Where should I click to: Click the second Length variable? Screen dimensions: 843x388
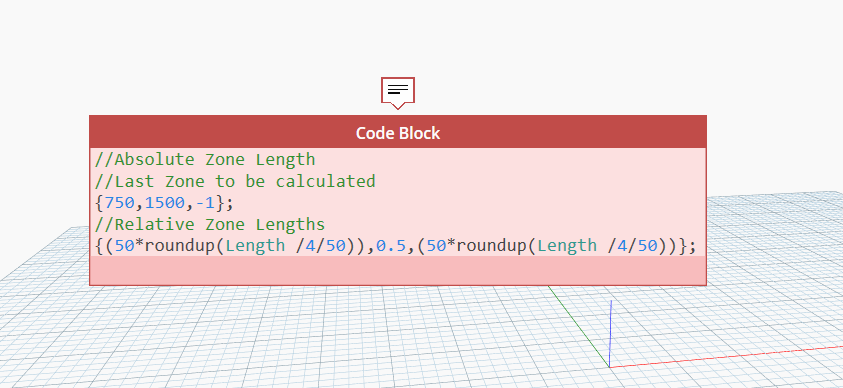567,246
